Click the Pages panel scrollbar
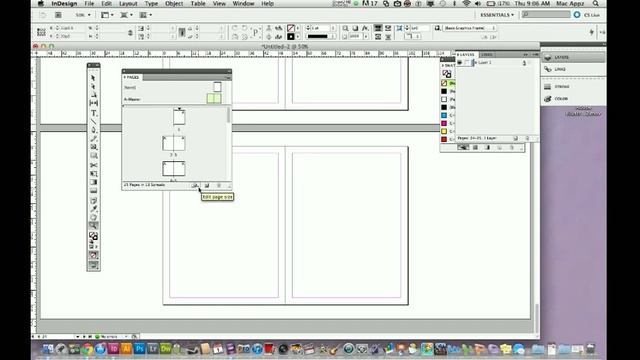The image size is (640, 360). coord(229,116)
